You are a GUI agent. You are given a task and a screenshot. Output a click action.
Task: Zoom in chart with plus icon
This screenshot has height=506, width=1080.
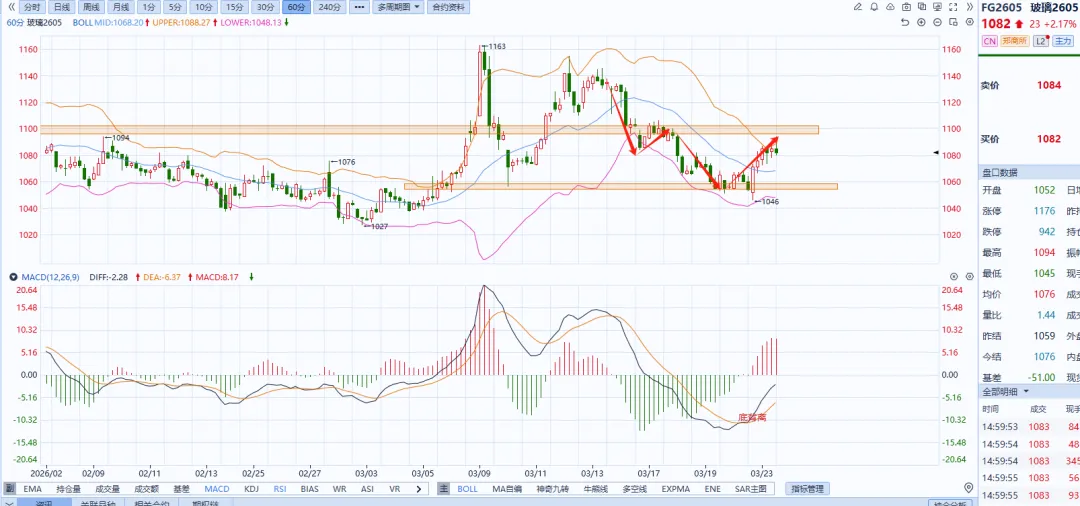(x=922, y=22)
